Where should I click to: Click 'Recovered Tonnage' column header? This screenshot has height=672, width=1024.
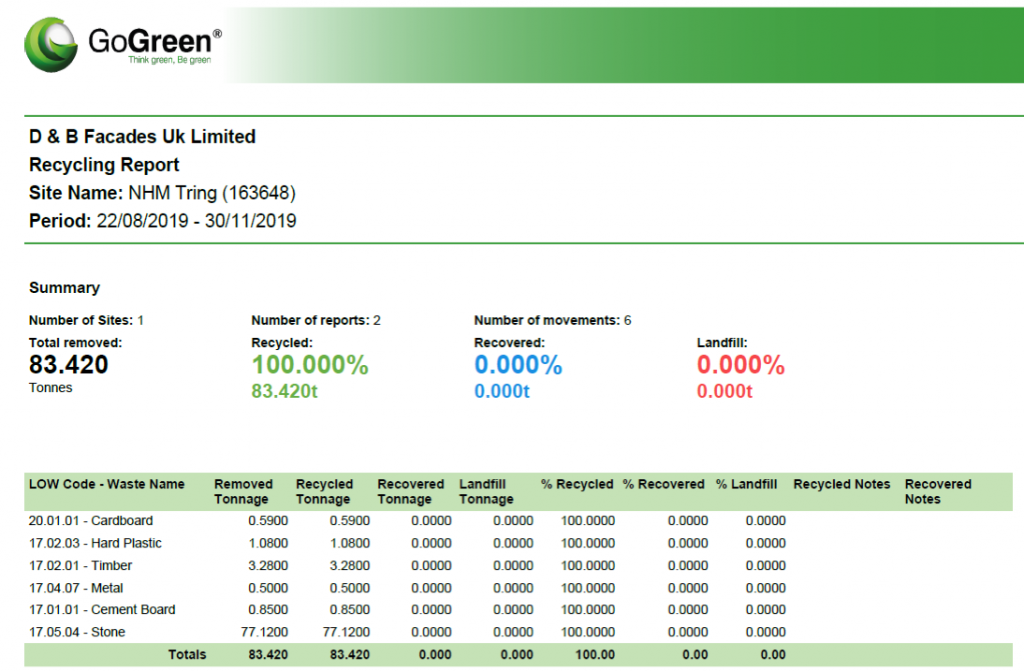(x=411, y=491)
